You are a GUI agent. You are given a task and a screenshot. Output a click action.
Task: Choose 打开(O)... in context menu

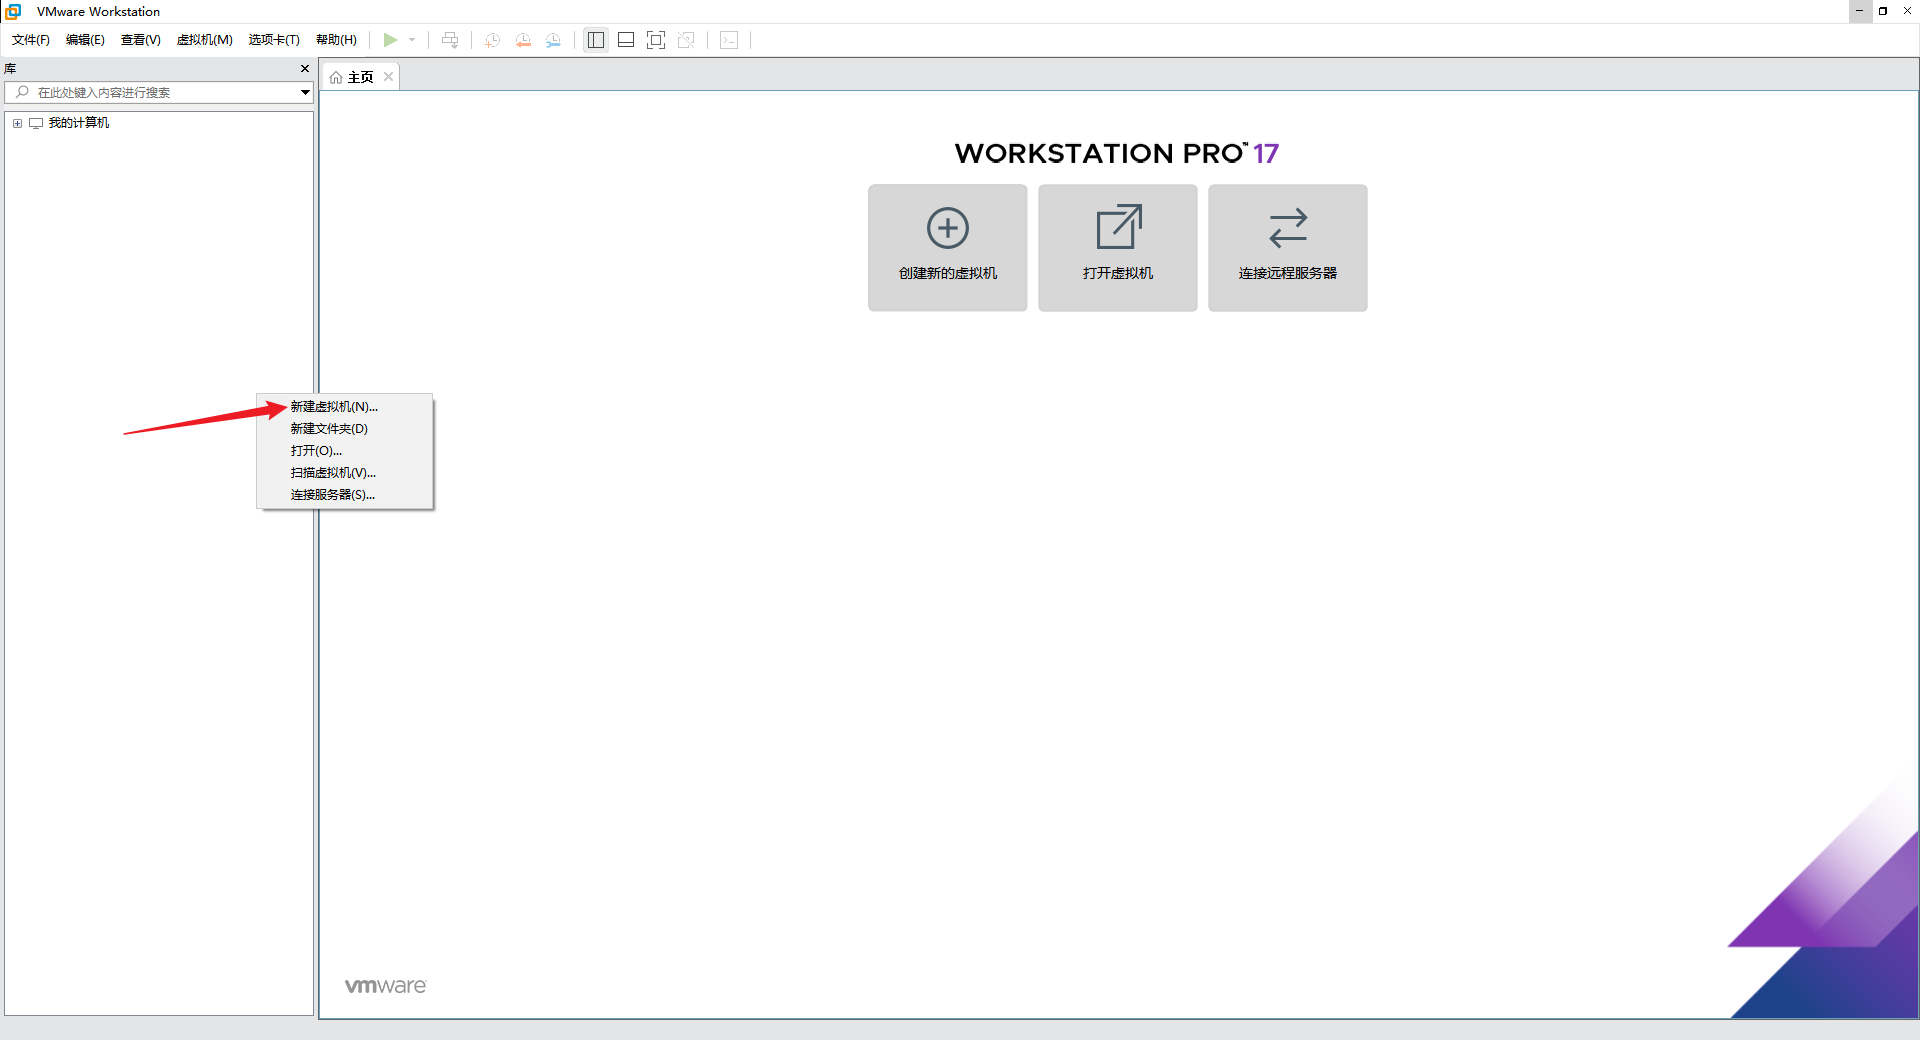(345, 451)
